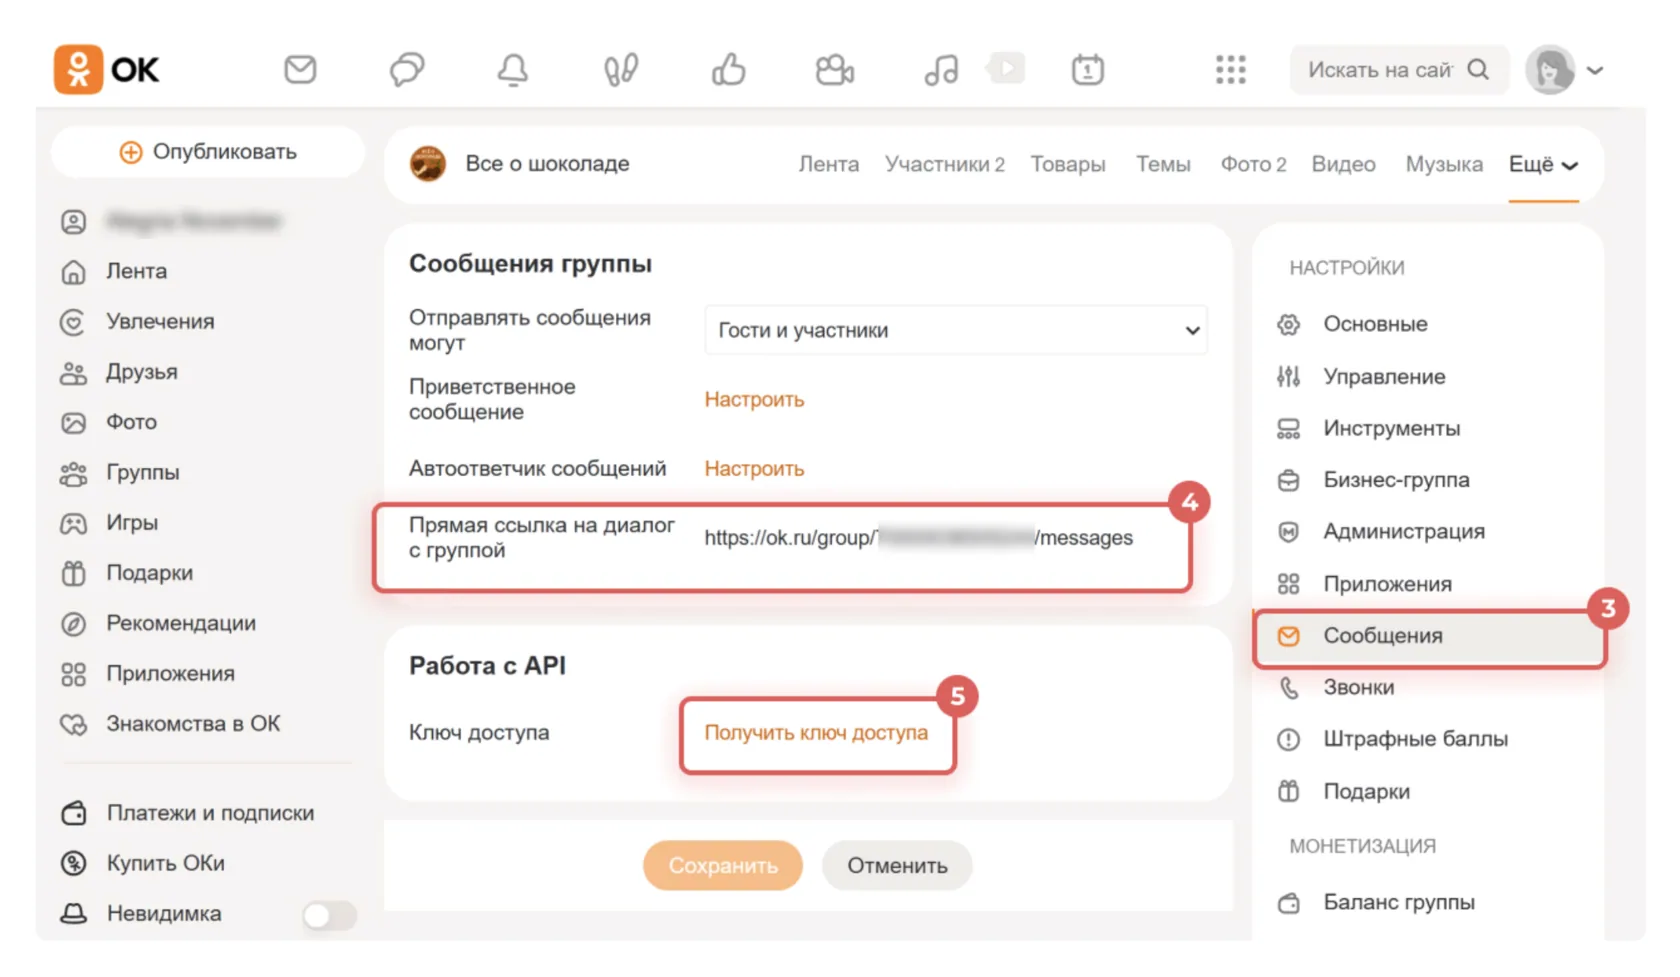Click Получить ключ доступа link
Image resolution: width=1680 pixels, height=977 pixels.
coord(816,733)
